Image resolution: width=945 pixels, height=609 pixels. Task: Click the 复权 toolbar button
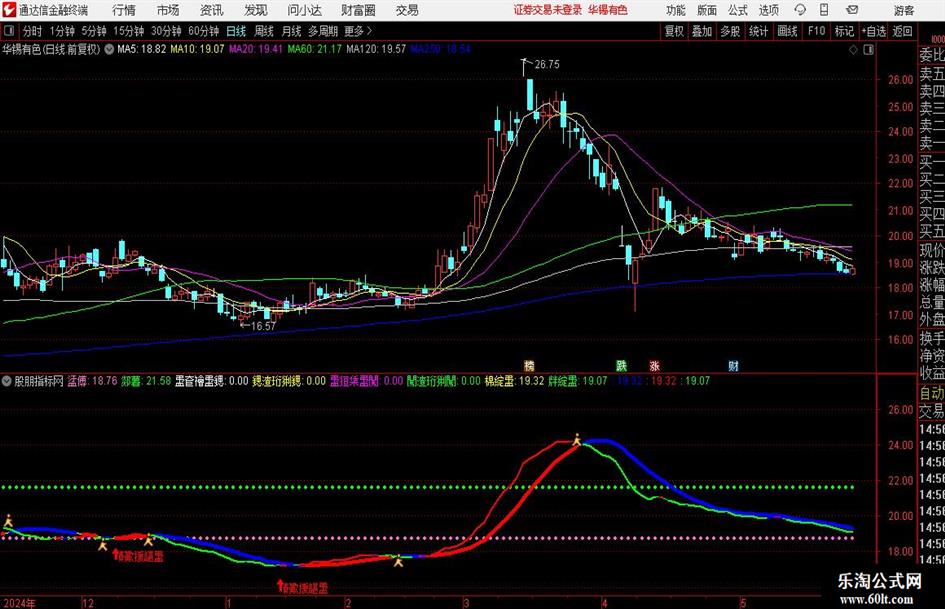[x=674, y=31]
